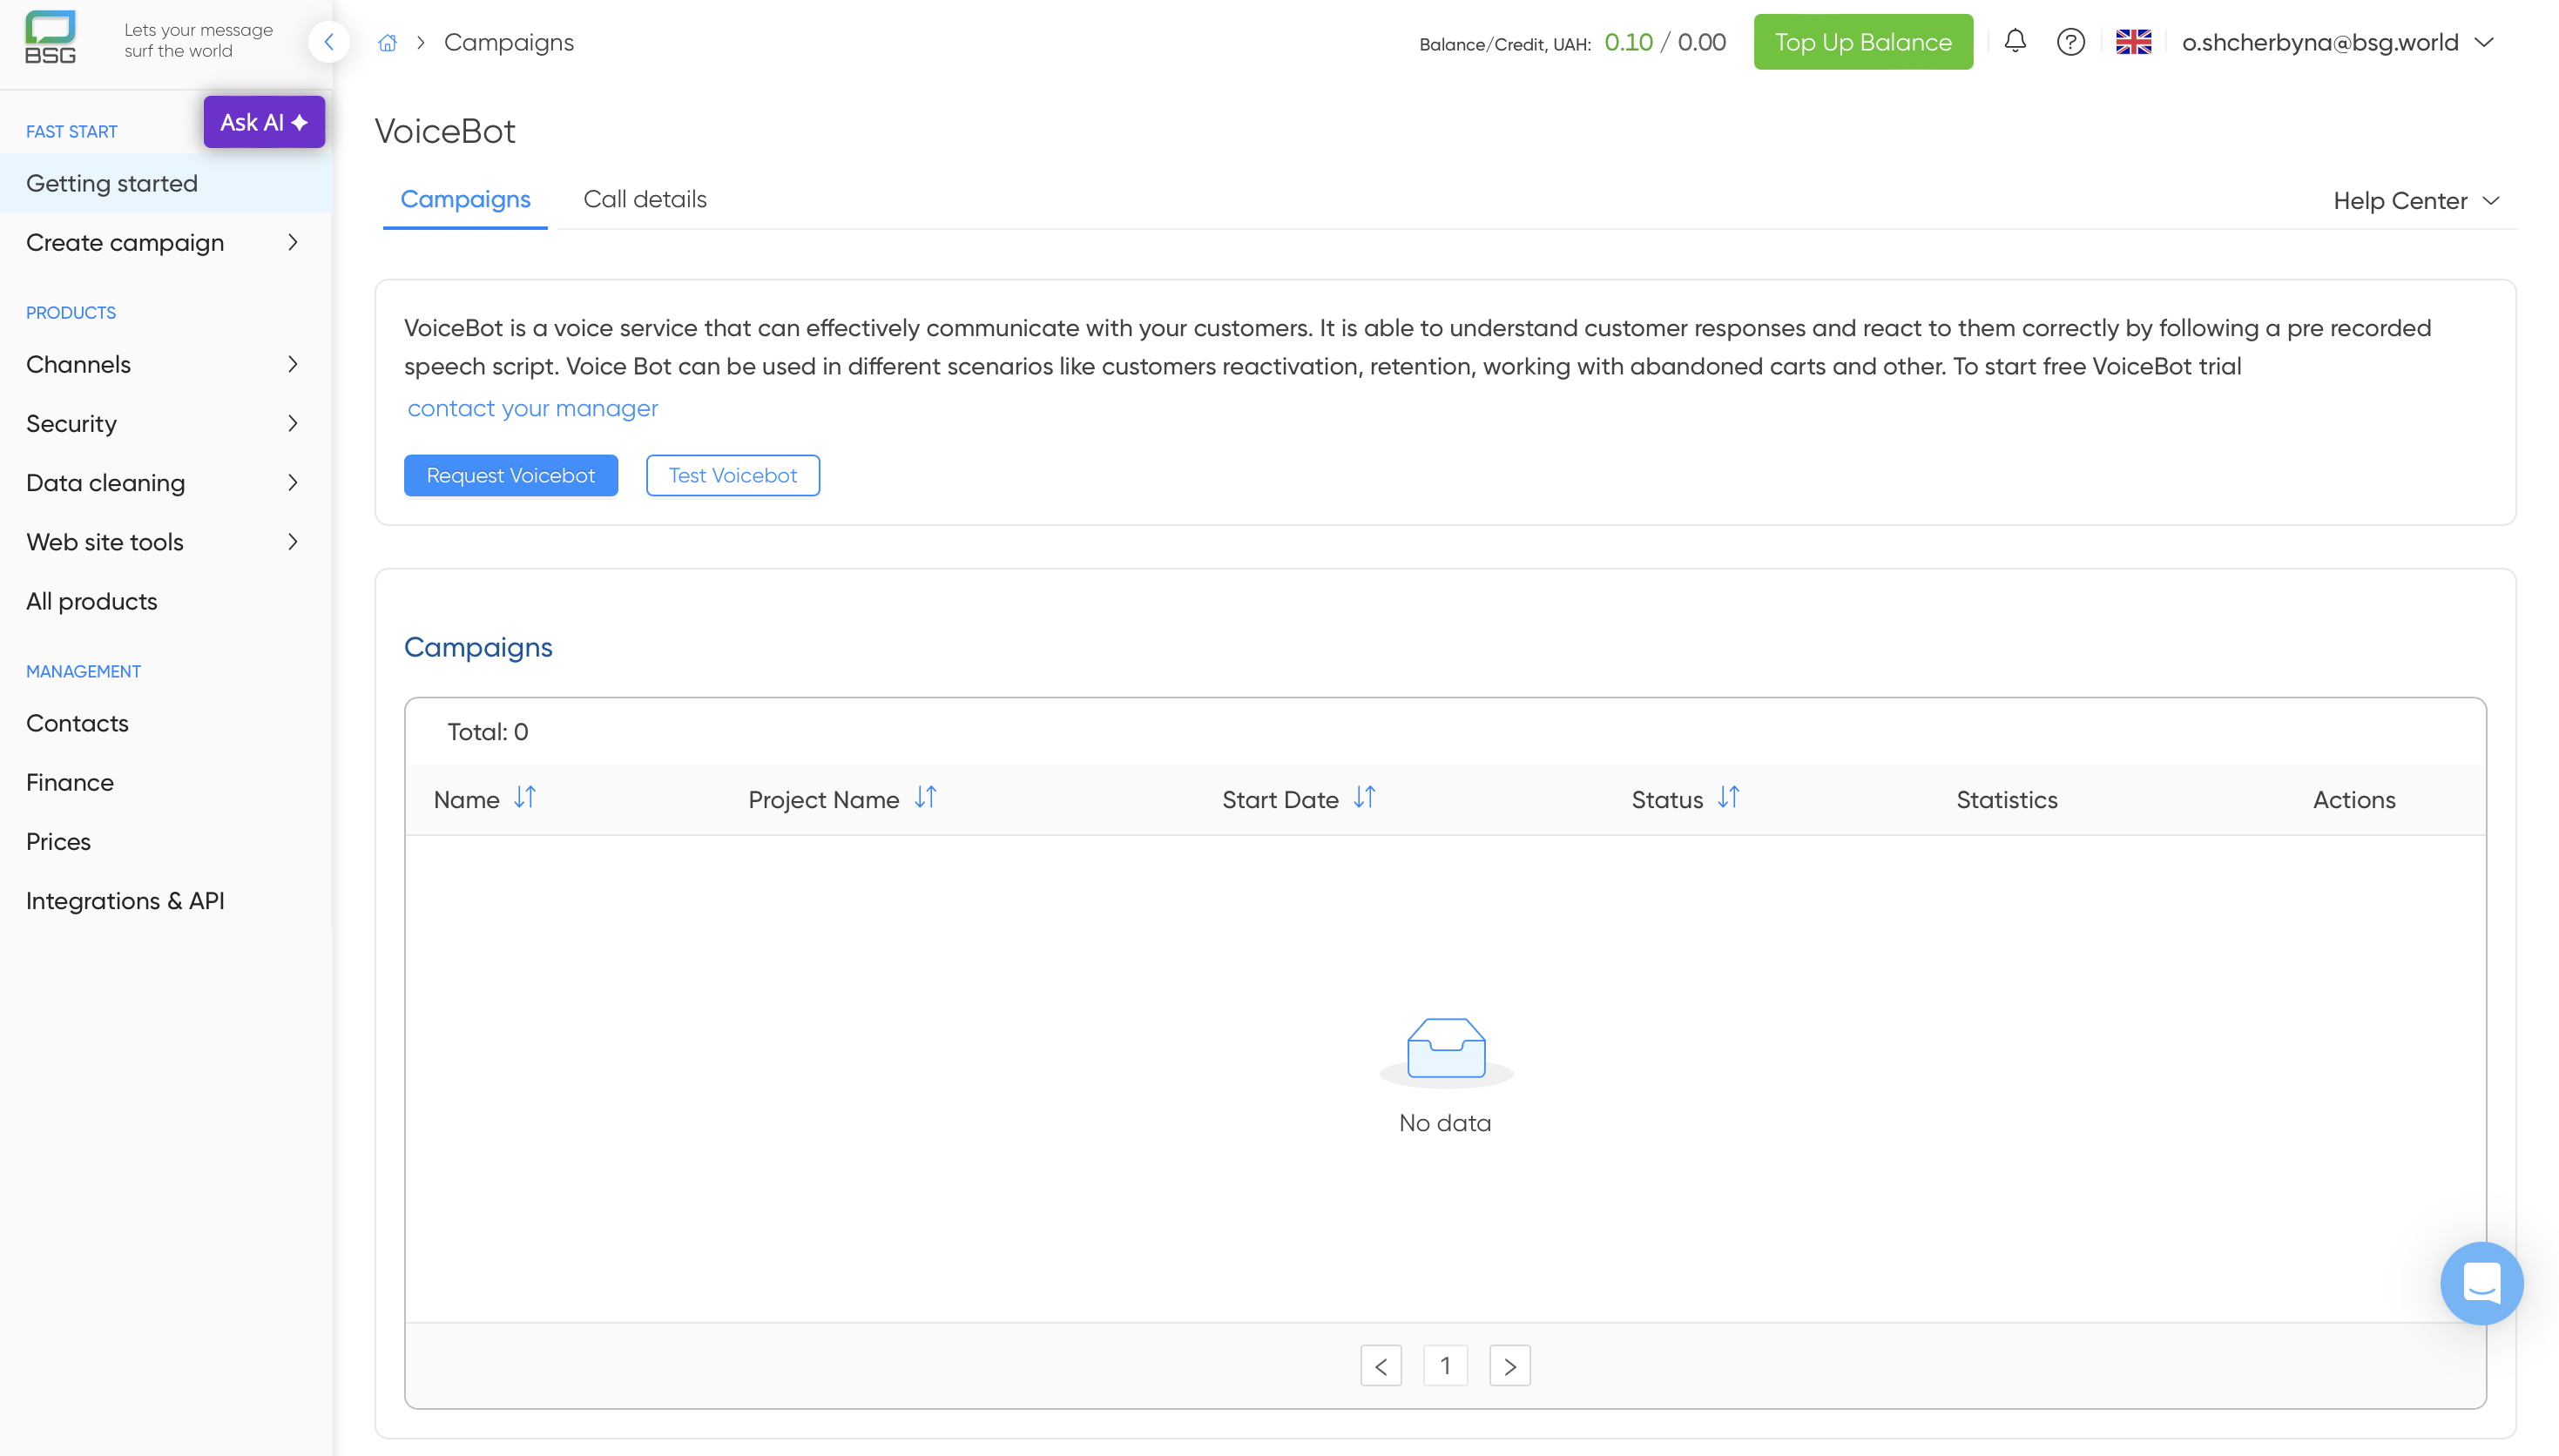Collapse the sidebar with arrow button

pyautogui.click(x=329, y=42)
